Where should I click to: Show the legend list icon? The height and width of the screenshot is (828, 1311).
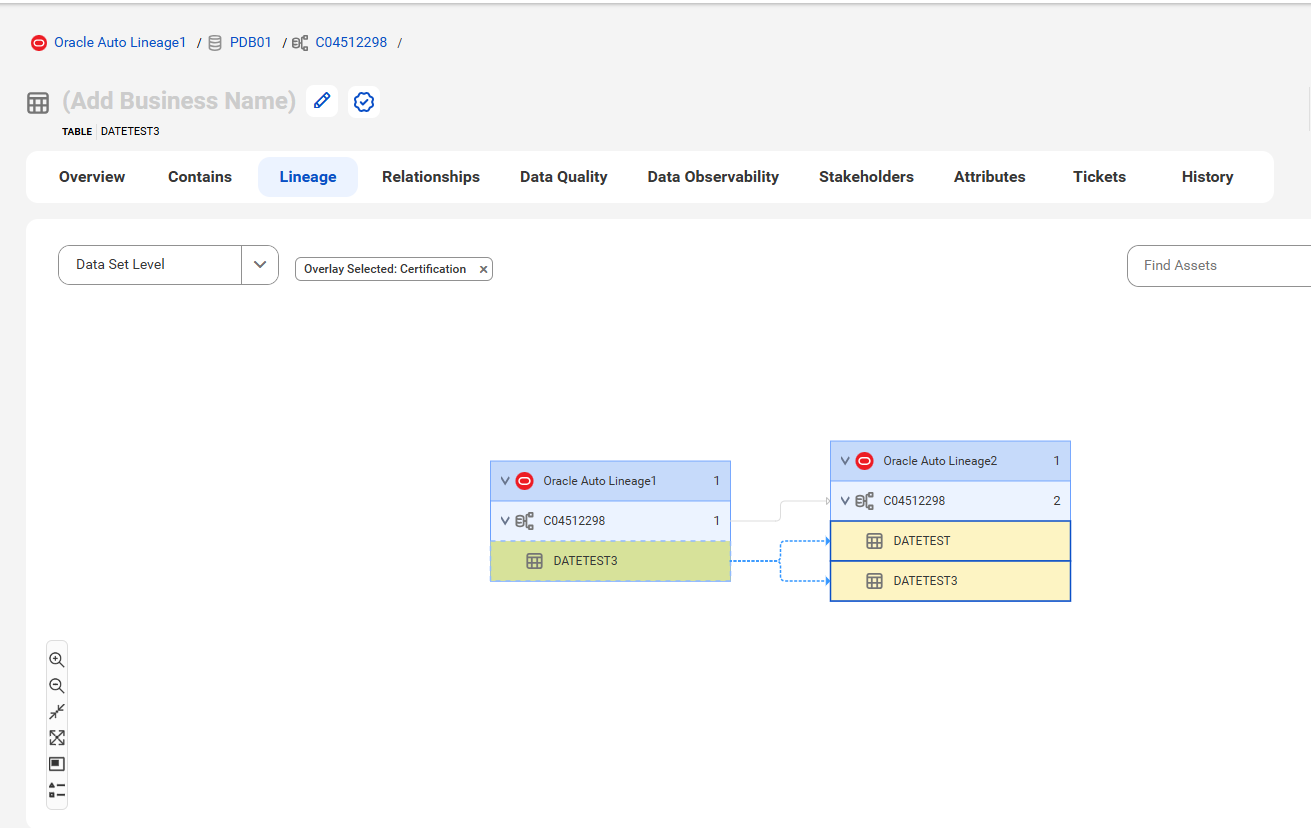57,790
